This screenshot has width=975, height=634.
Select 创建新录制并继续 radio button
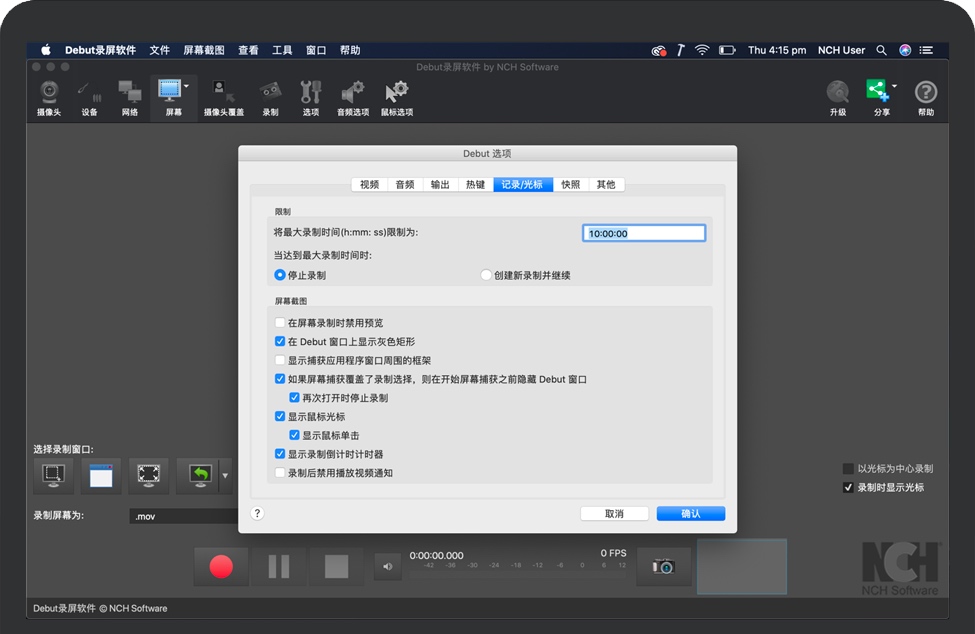point(486,275)
